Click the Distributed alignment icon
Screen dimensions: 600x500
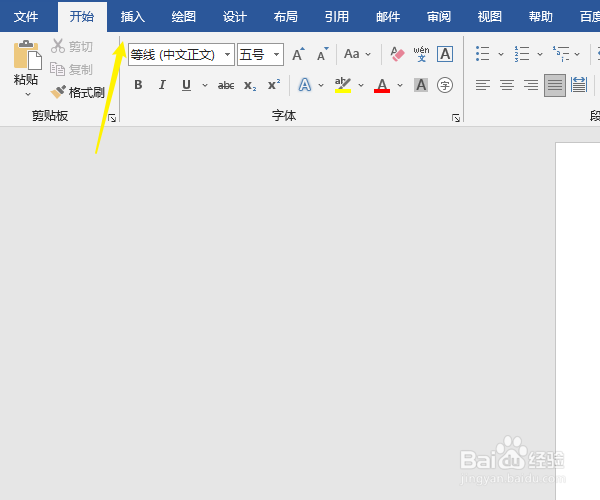579,85
